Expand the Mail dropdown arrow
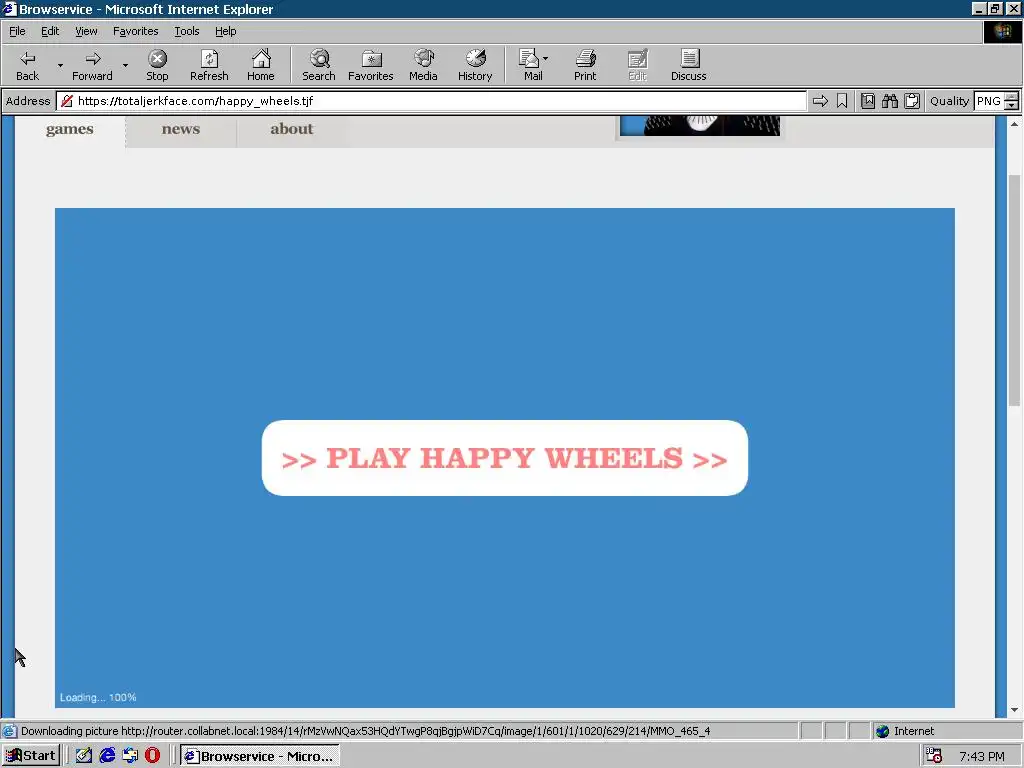Image resolution: width=1024 pixels, height=768 pixels. click(545, 59)
